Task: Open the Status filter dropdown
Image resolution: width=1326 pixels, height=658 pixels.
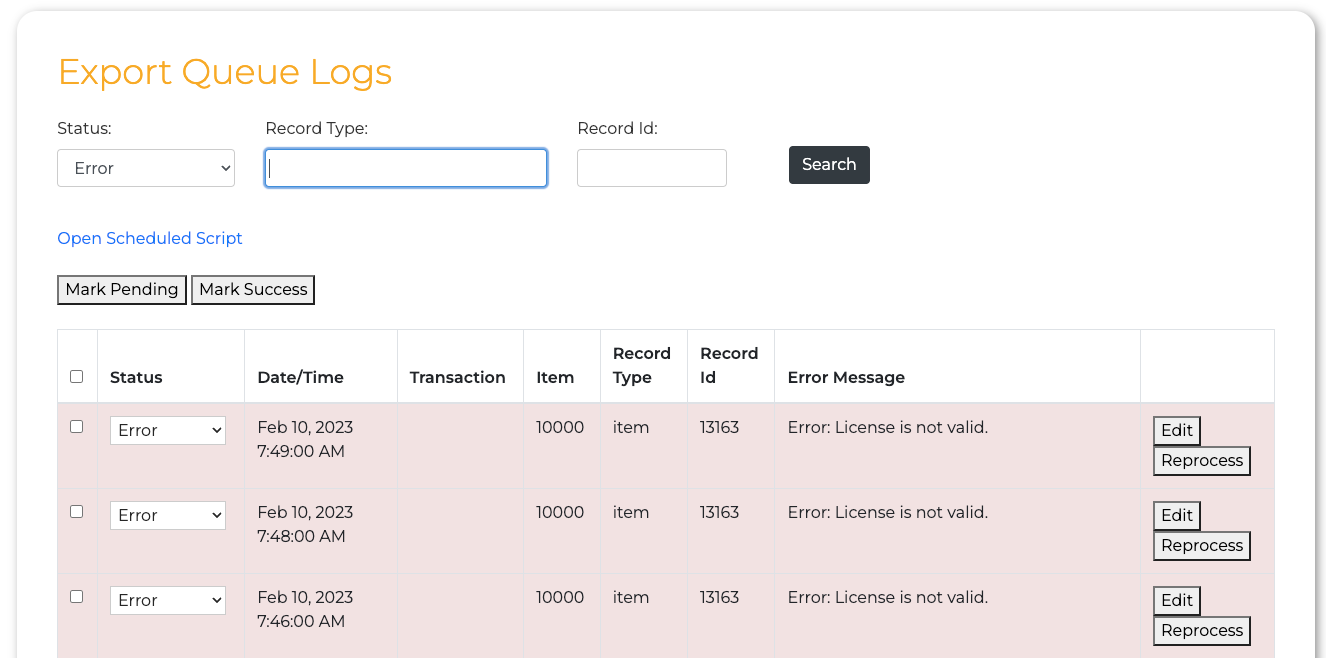Action: tap(146, 168)
